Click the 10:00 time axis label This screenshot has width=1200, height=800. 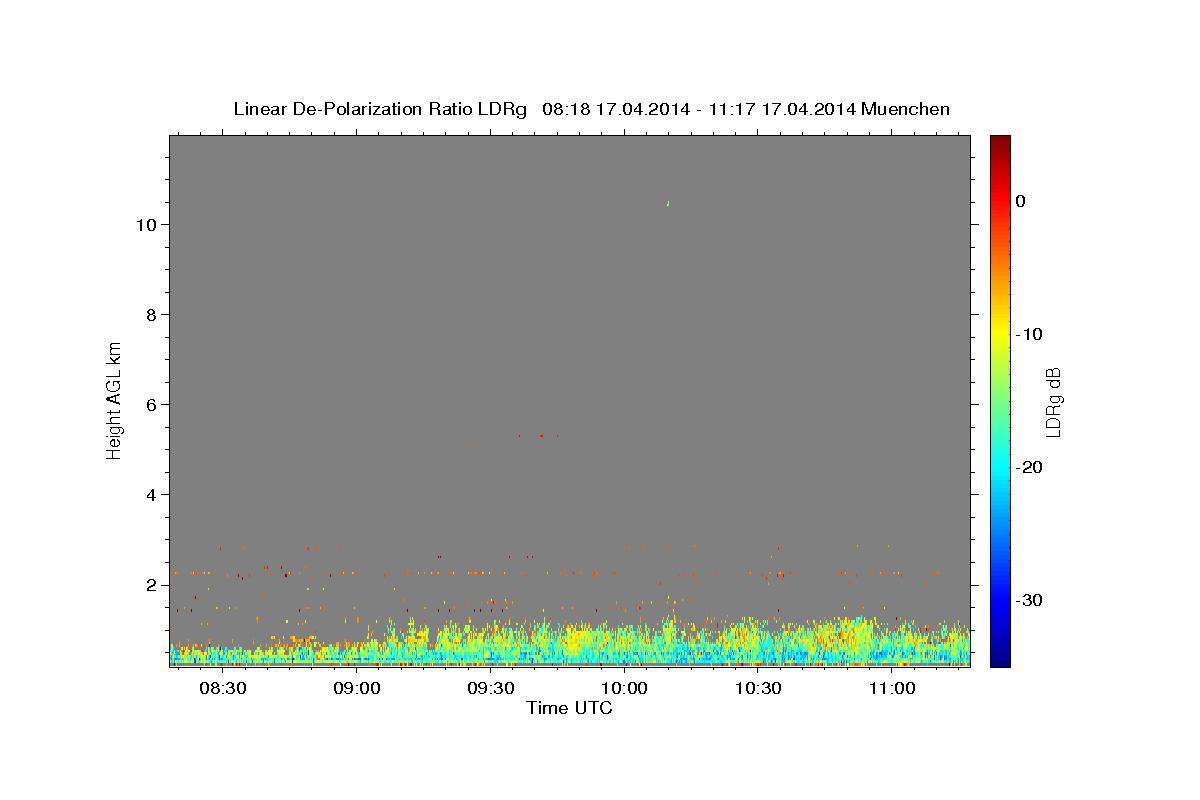625,689
